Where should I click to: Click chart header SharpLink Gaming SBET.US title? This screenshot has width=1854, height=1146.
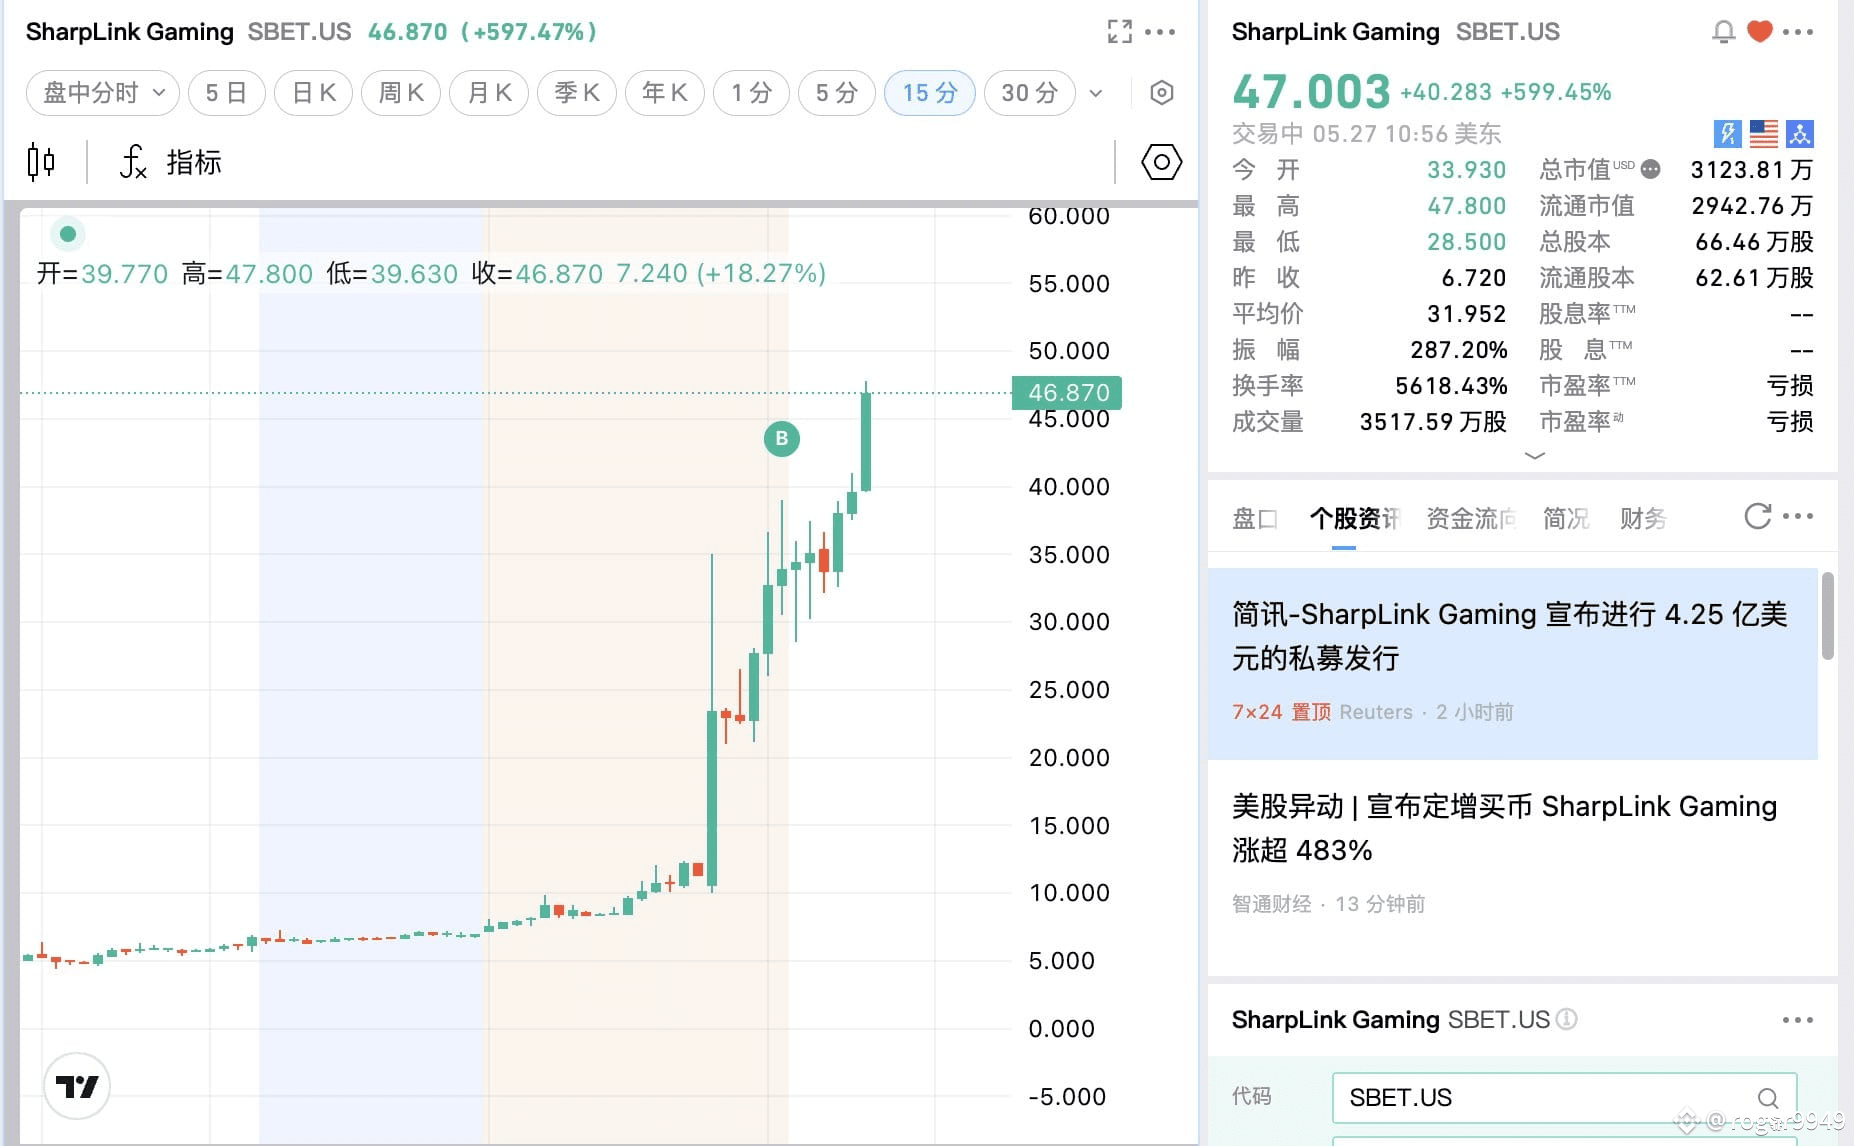coord(189,32)
